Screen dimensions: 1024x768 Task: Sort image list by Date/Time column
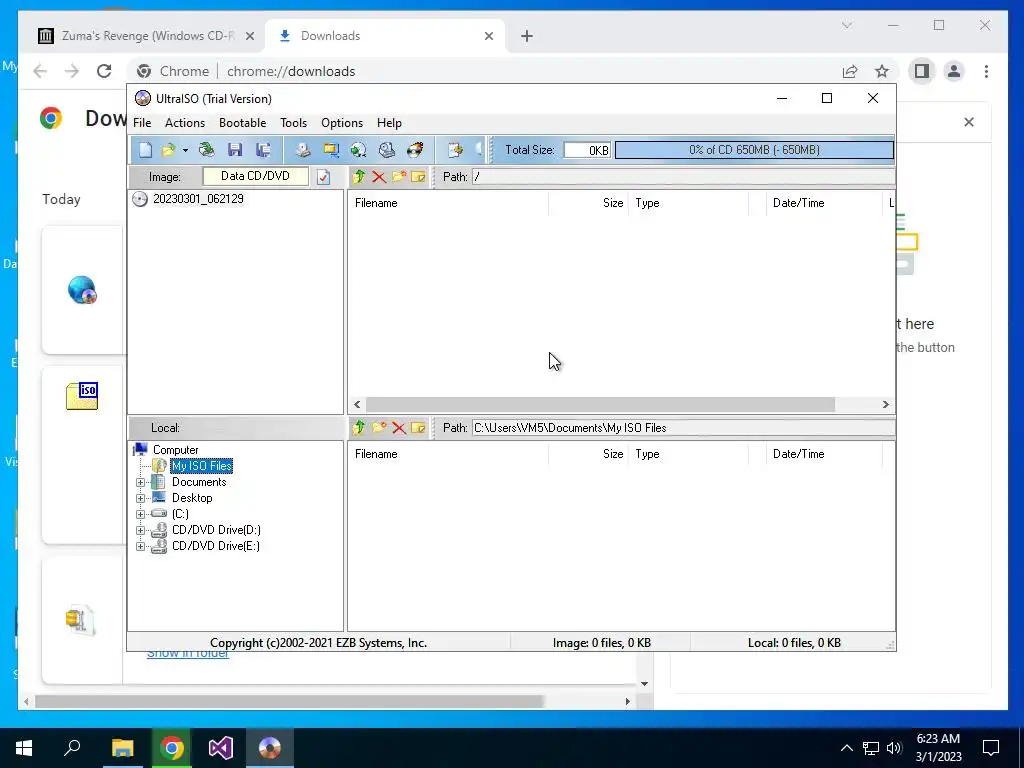(824, 203)
